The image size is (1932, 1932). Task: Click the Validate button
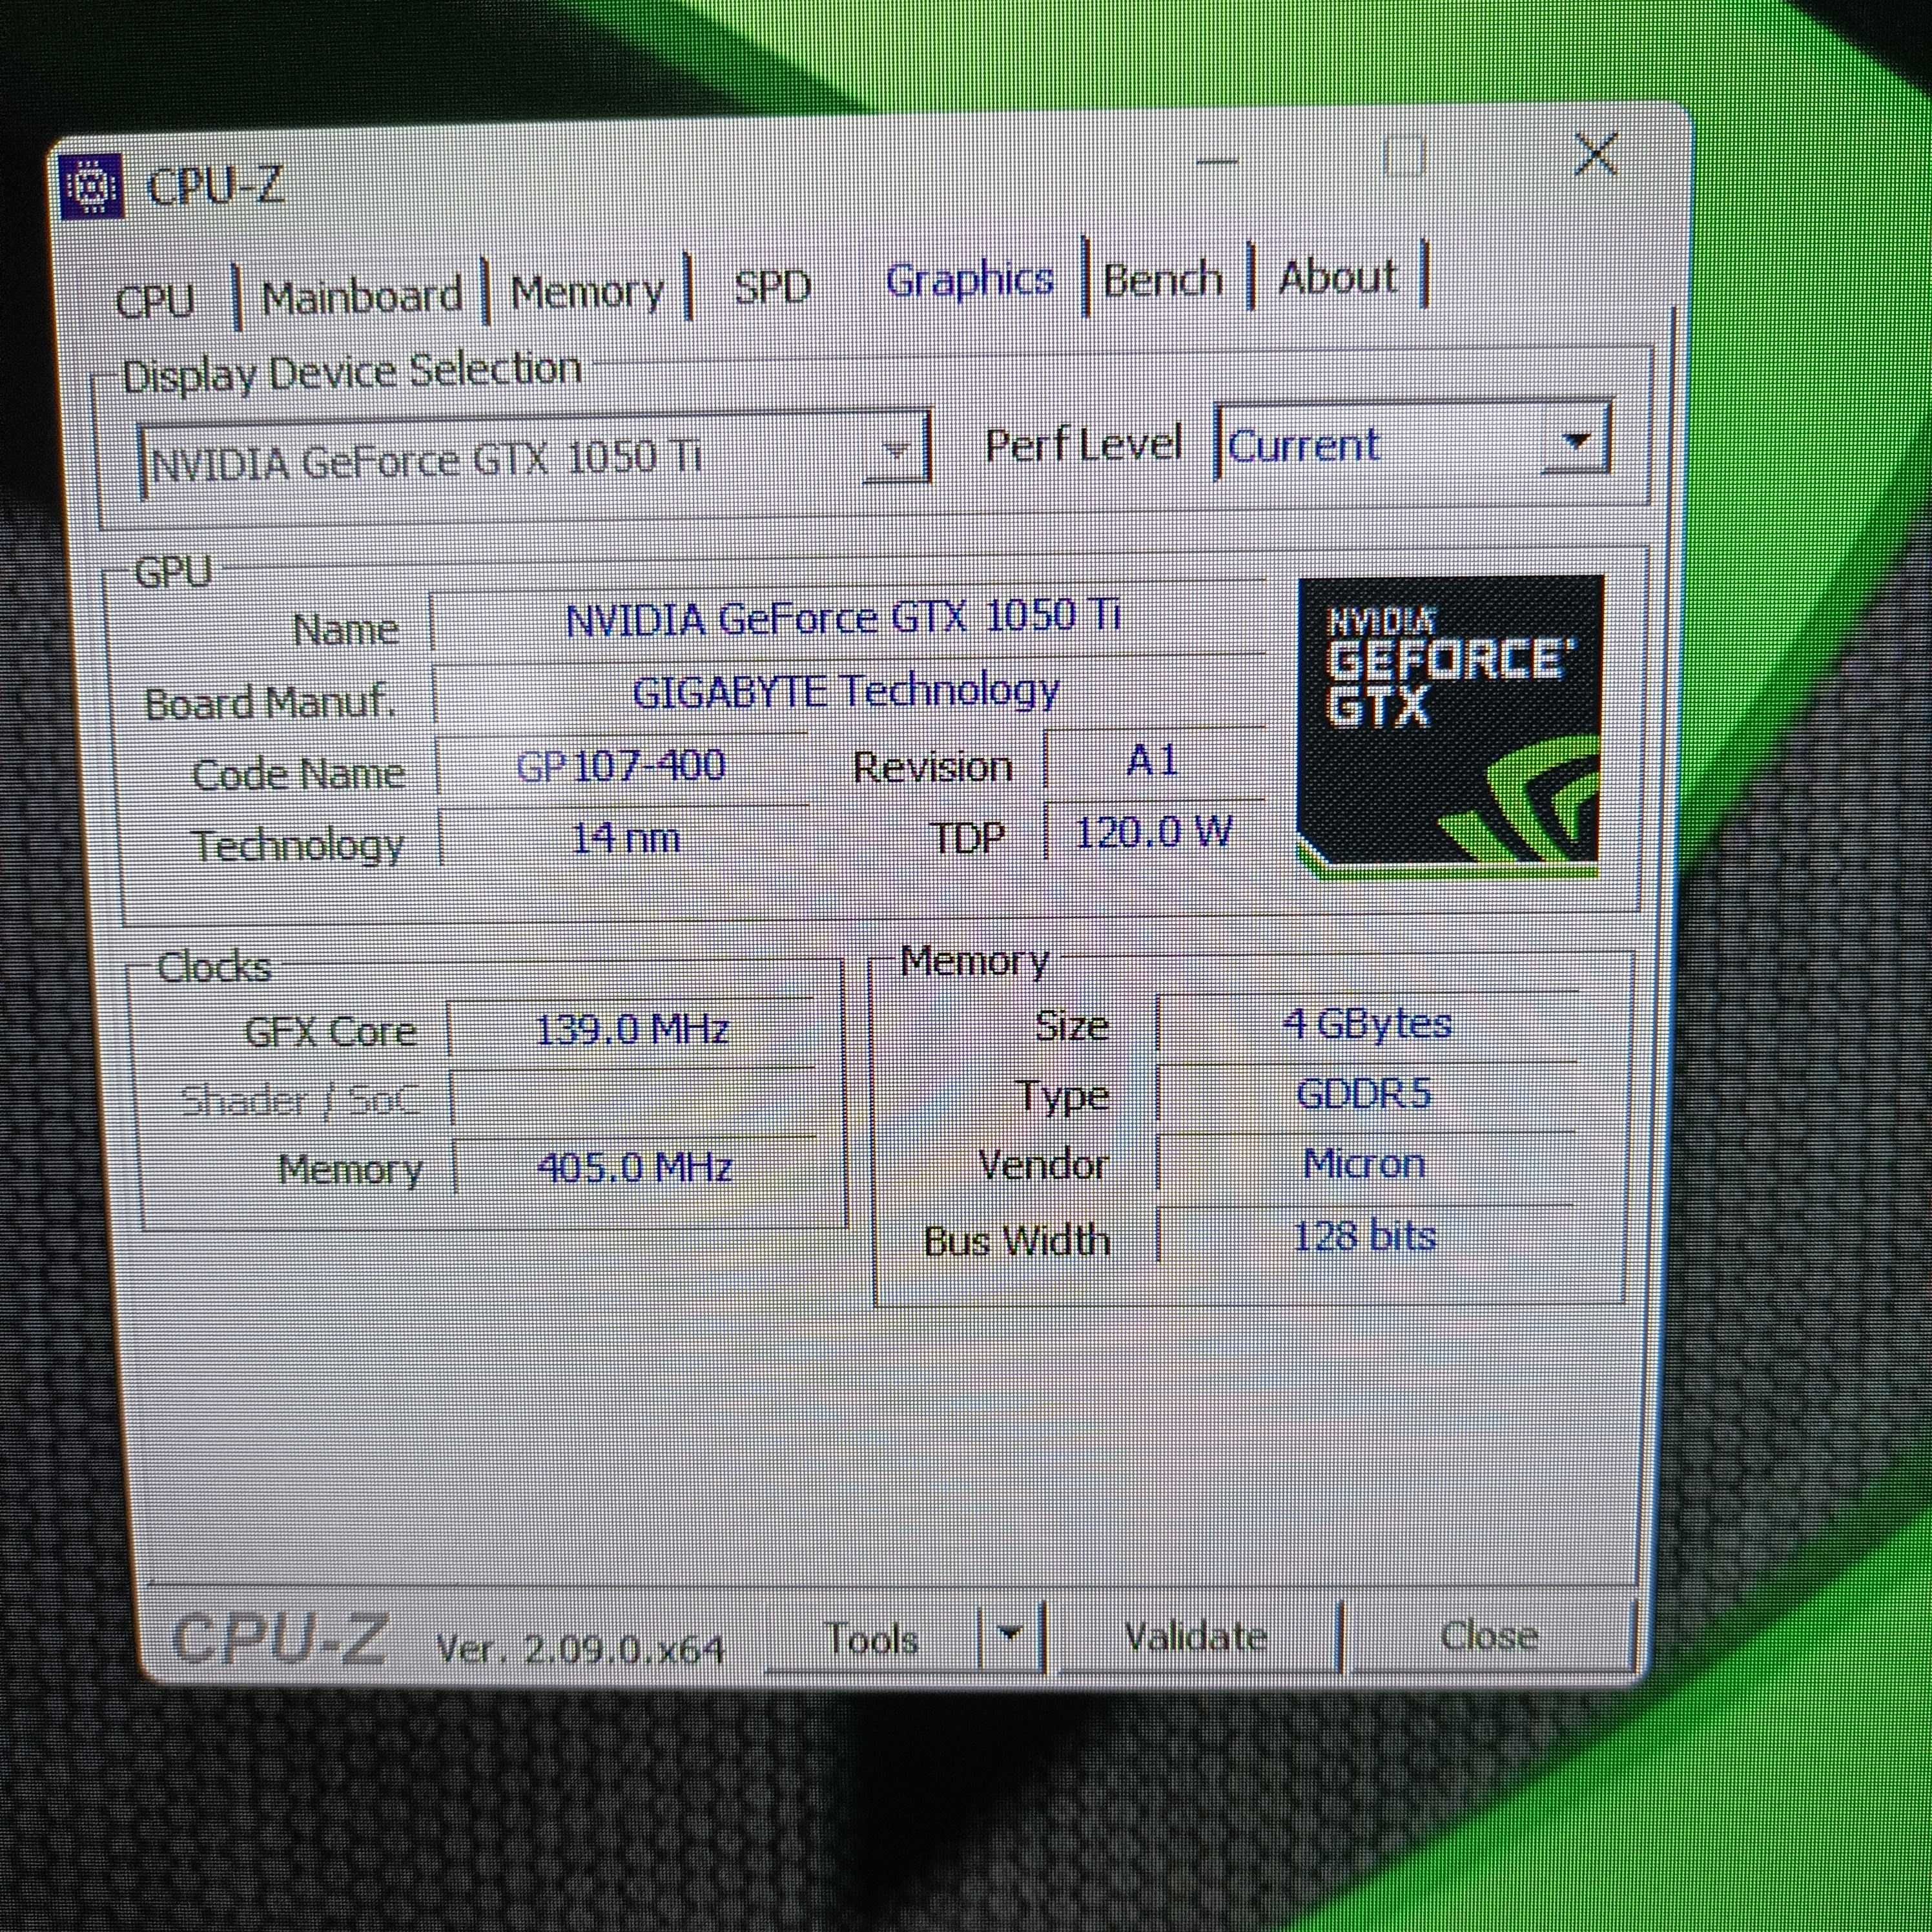pyautogui.click(x=1196, y=1637)
